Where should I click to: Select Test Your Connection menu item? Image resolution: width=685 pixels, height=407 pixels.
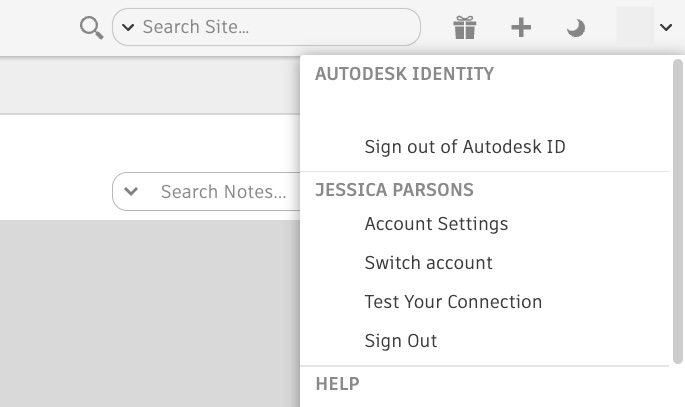click(x=453, y=302)
